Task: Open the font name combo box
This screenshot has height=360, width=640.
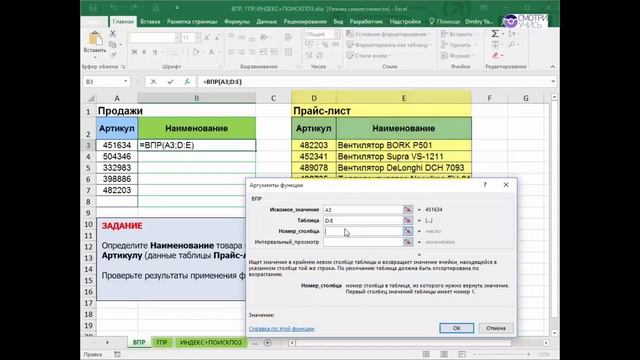Action: point(155,38)
